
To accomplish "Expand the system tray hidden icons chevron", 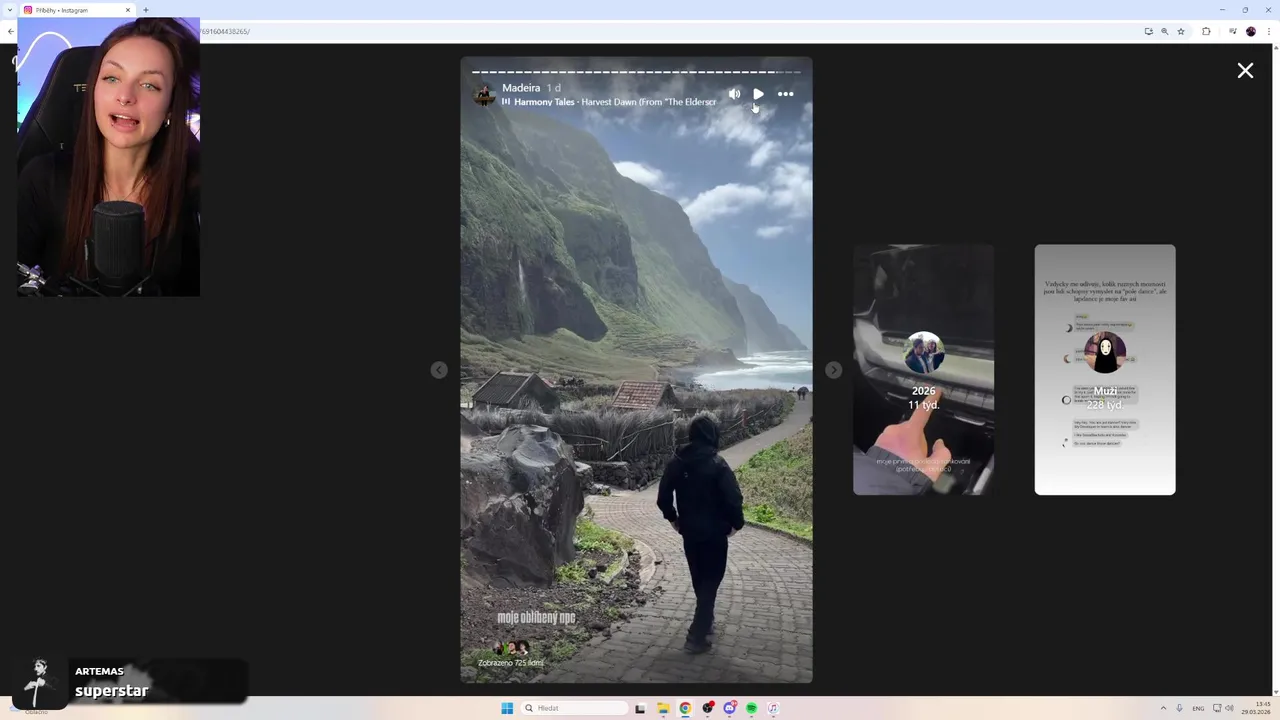I will coord(1163,708).
